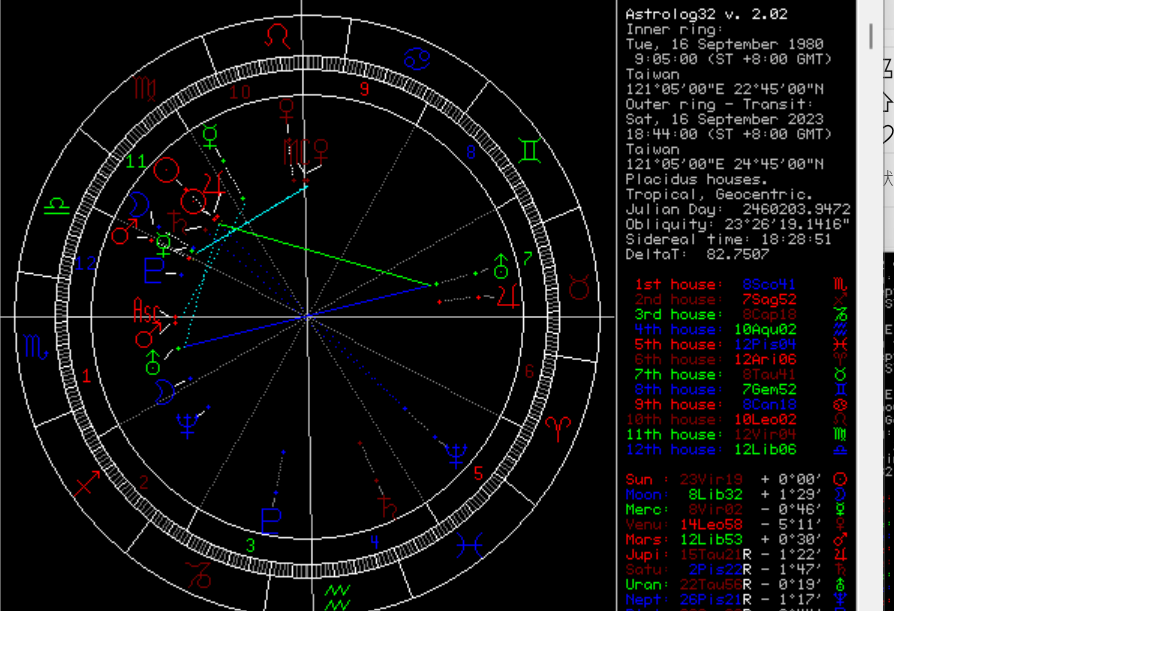Click the vertical scrollbar thumb beside the info panel
Image resolution: width=1152 pixels, height=648 pixels.
click(871, 36)
